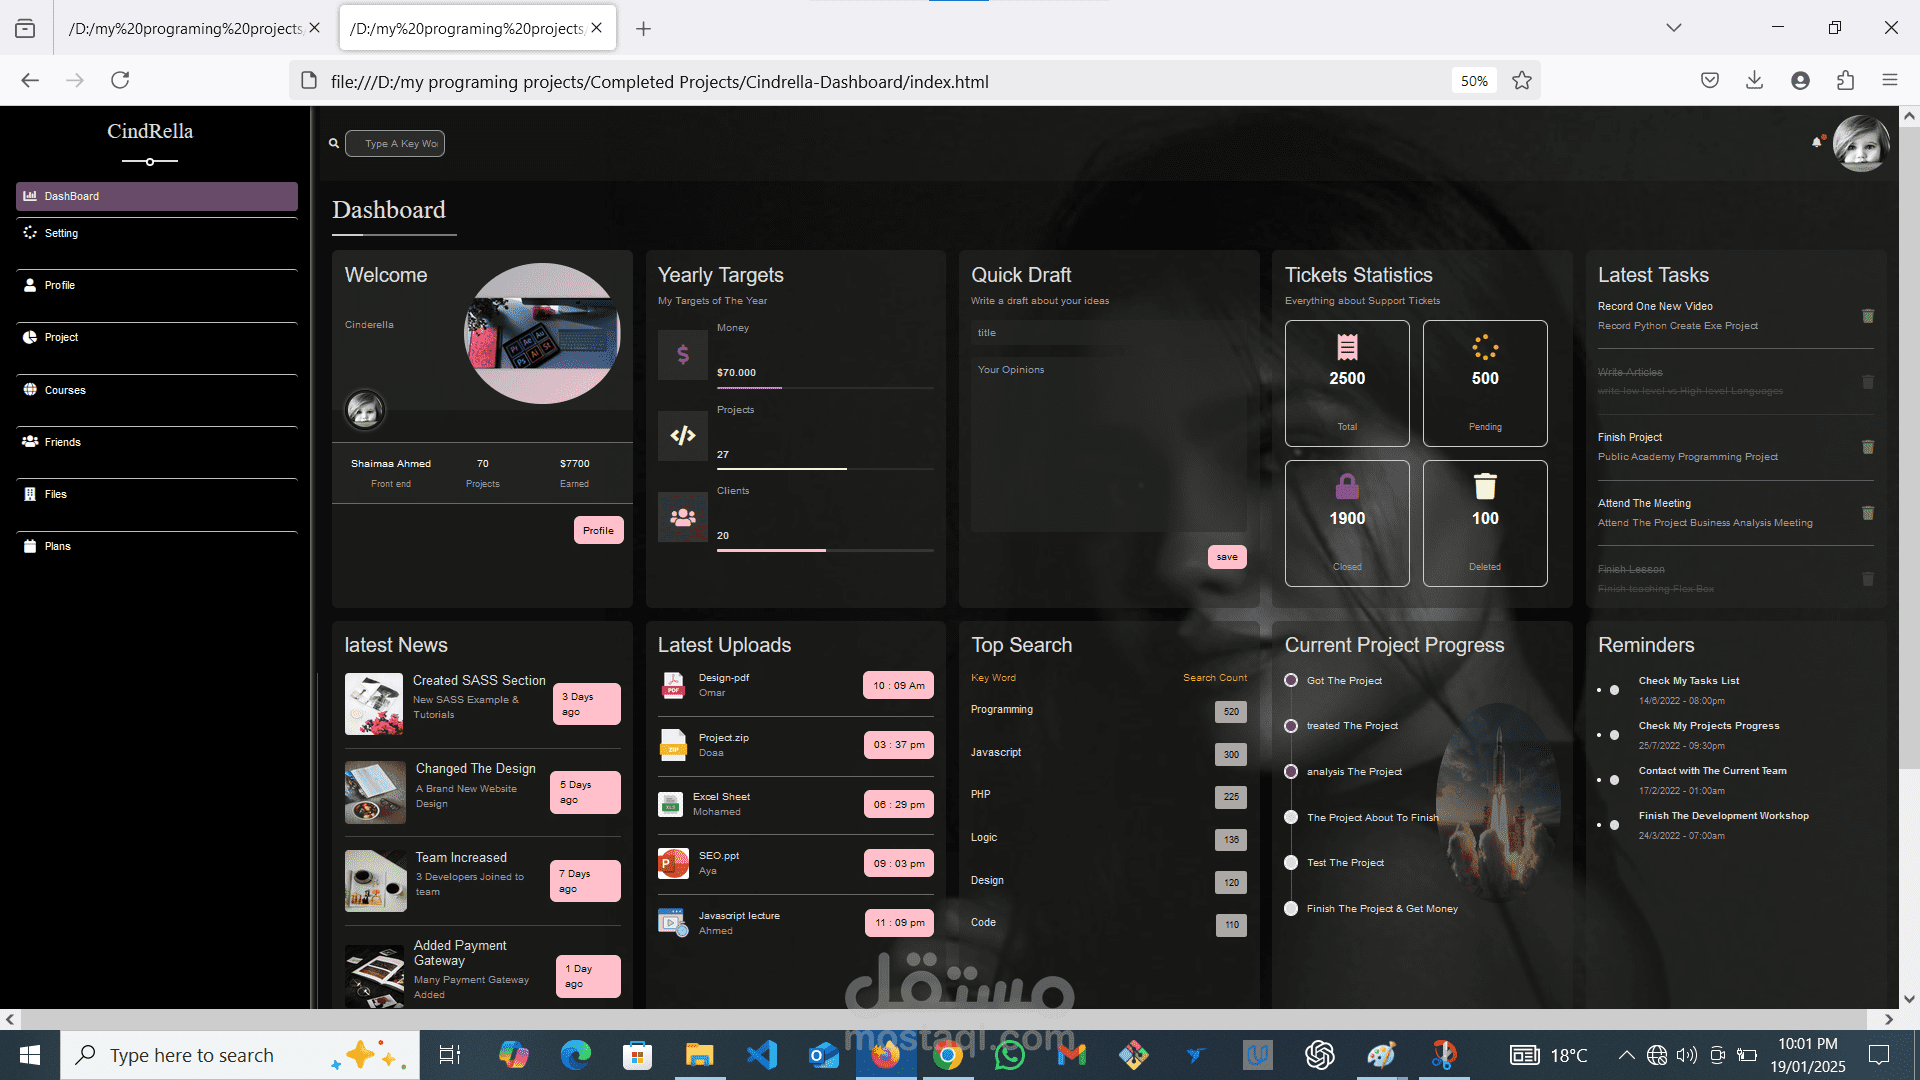Toggle the Finish The Project radio button
Image resolution: width=1920 pixels, height=1080 pixels.
pyautogui.click(x=1292, y=907)
